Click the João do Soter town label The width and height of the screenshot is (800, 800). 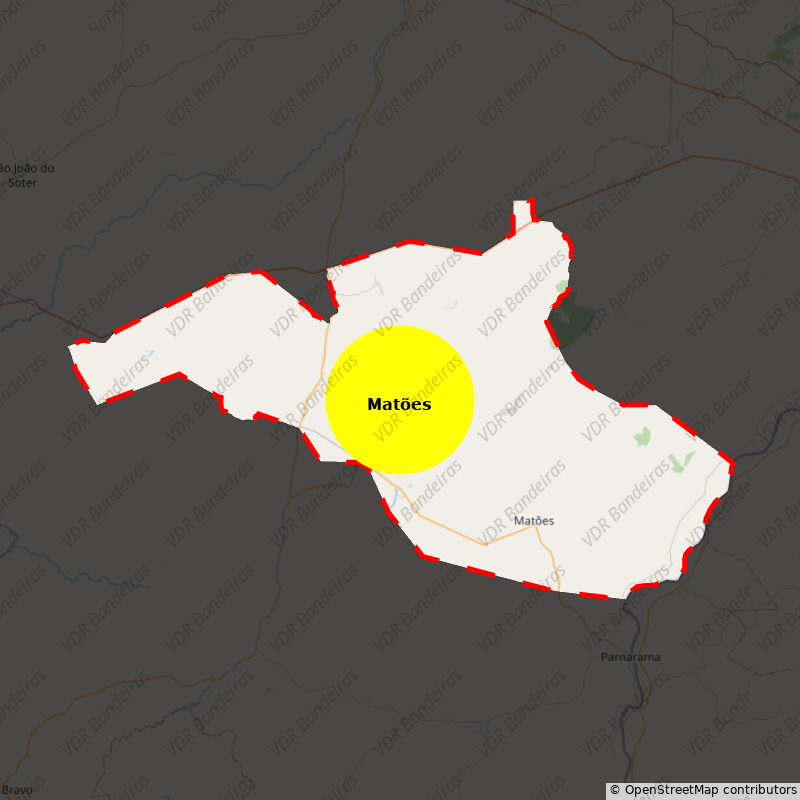click(x=26, y=175)
